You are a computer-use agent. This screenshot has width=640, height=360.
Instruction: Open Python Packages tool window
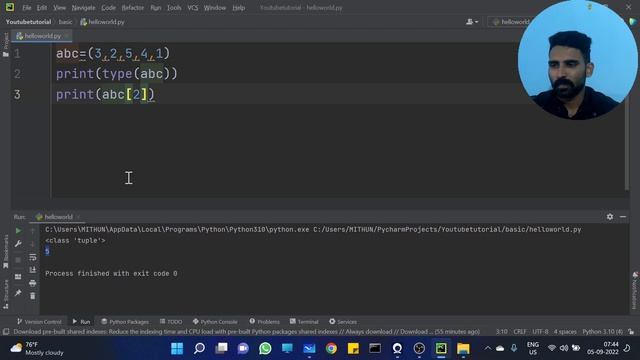[125, 322]
